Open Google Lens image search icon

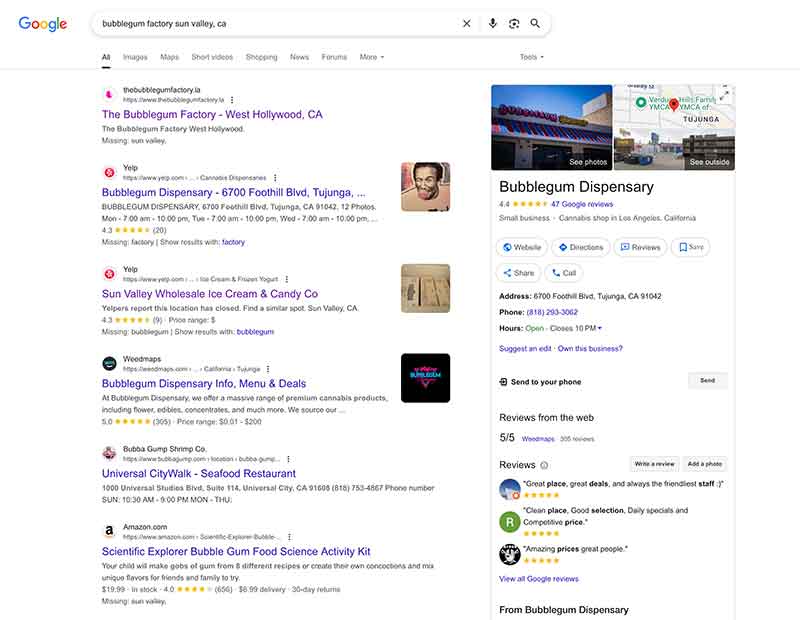point(514,23)
